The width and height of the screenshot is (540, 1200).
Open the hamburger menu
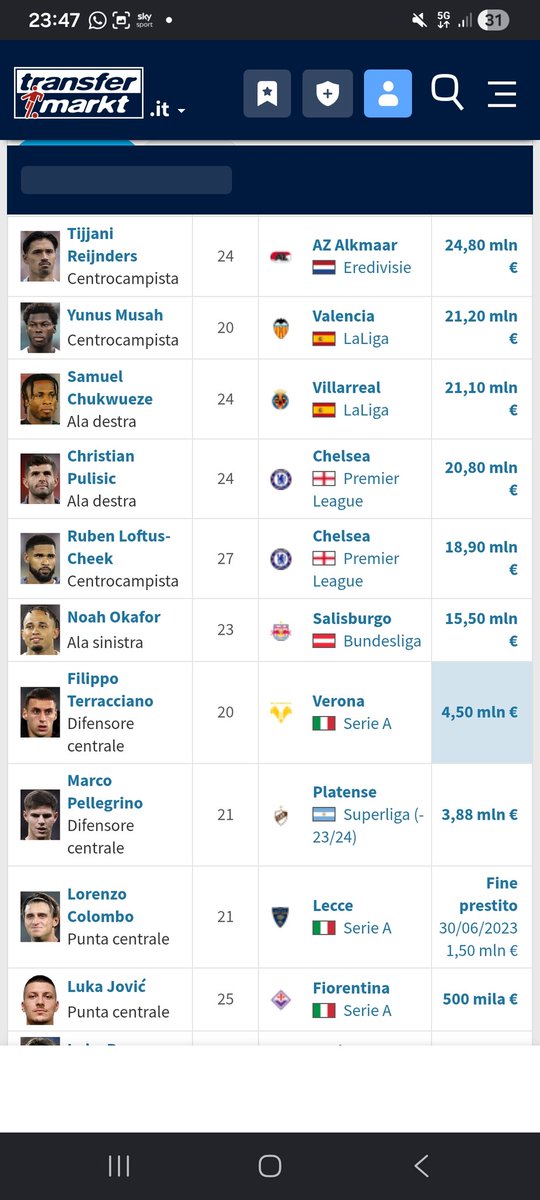[x=502, y=94]
